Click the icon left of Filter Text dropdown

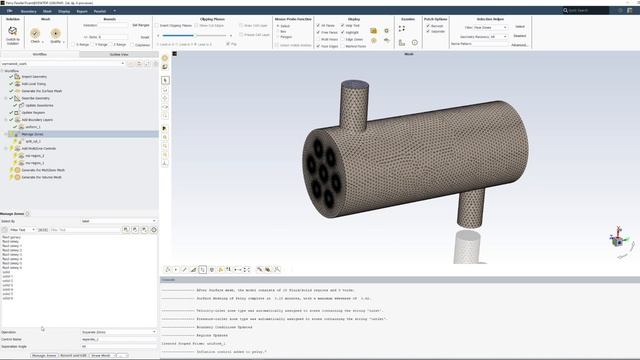tap(4, 230)
